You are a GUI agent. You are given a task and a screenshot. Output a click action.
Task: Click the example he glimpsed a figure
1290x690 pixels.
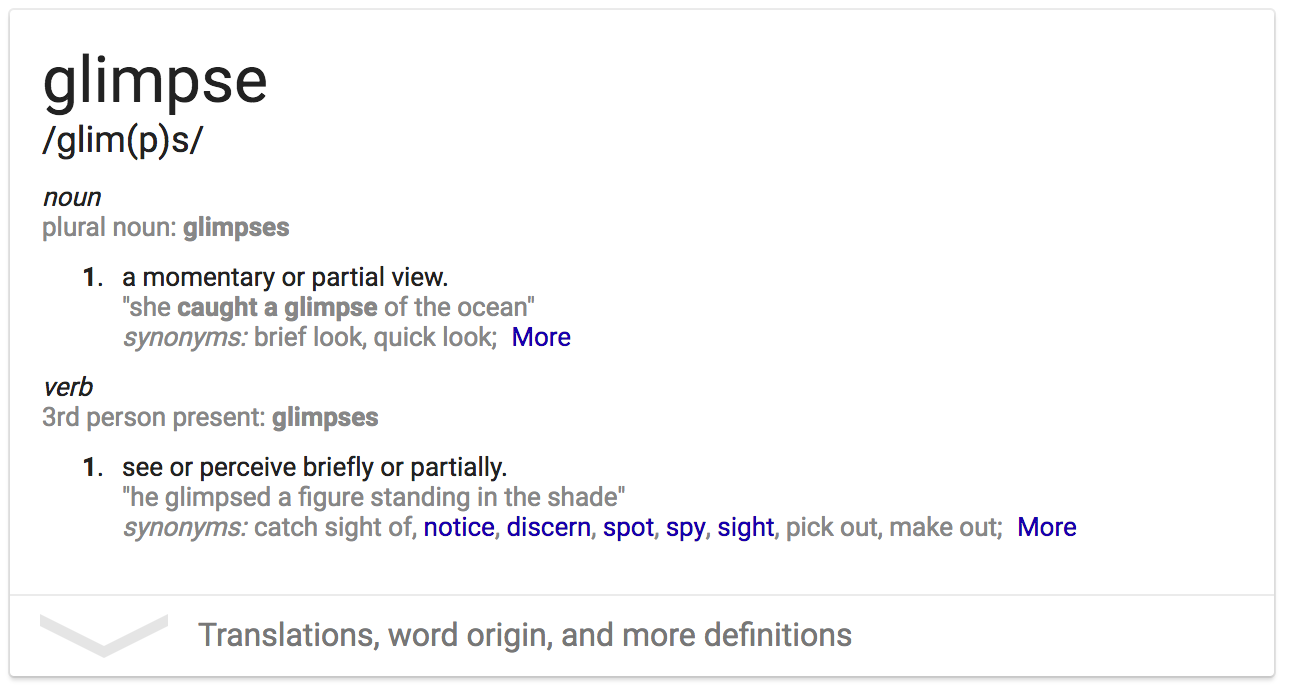374,497
